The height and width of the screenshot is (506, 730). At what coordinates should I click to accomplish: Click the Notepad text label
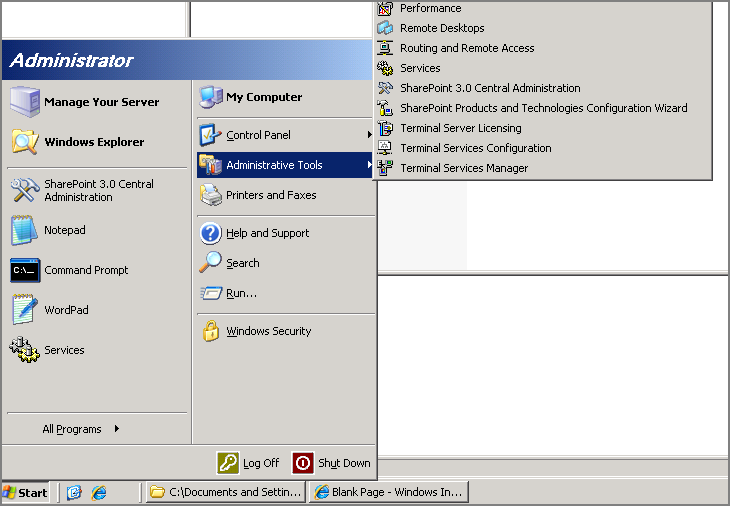click(65, 230)
